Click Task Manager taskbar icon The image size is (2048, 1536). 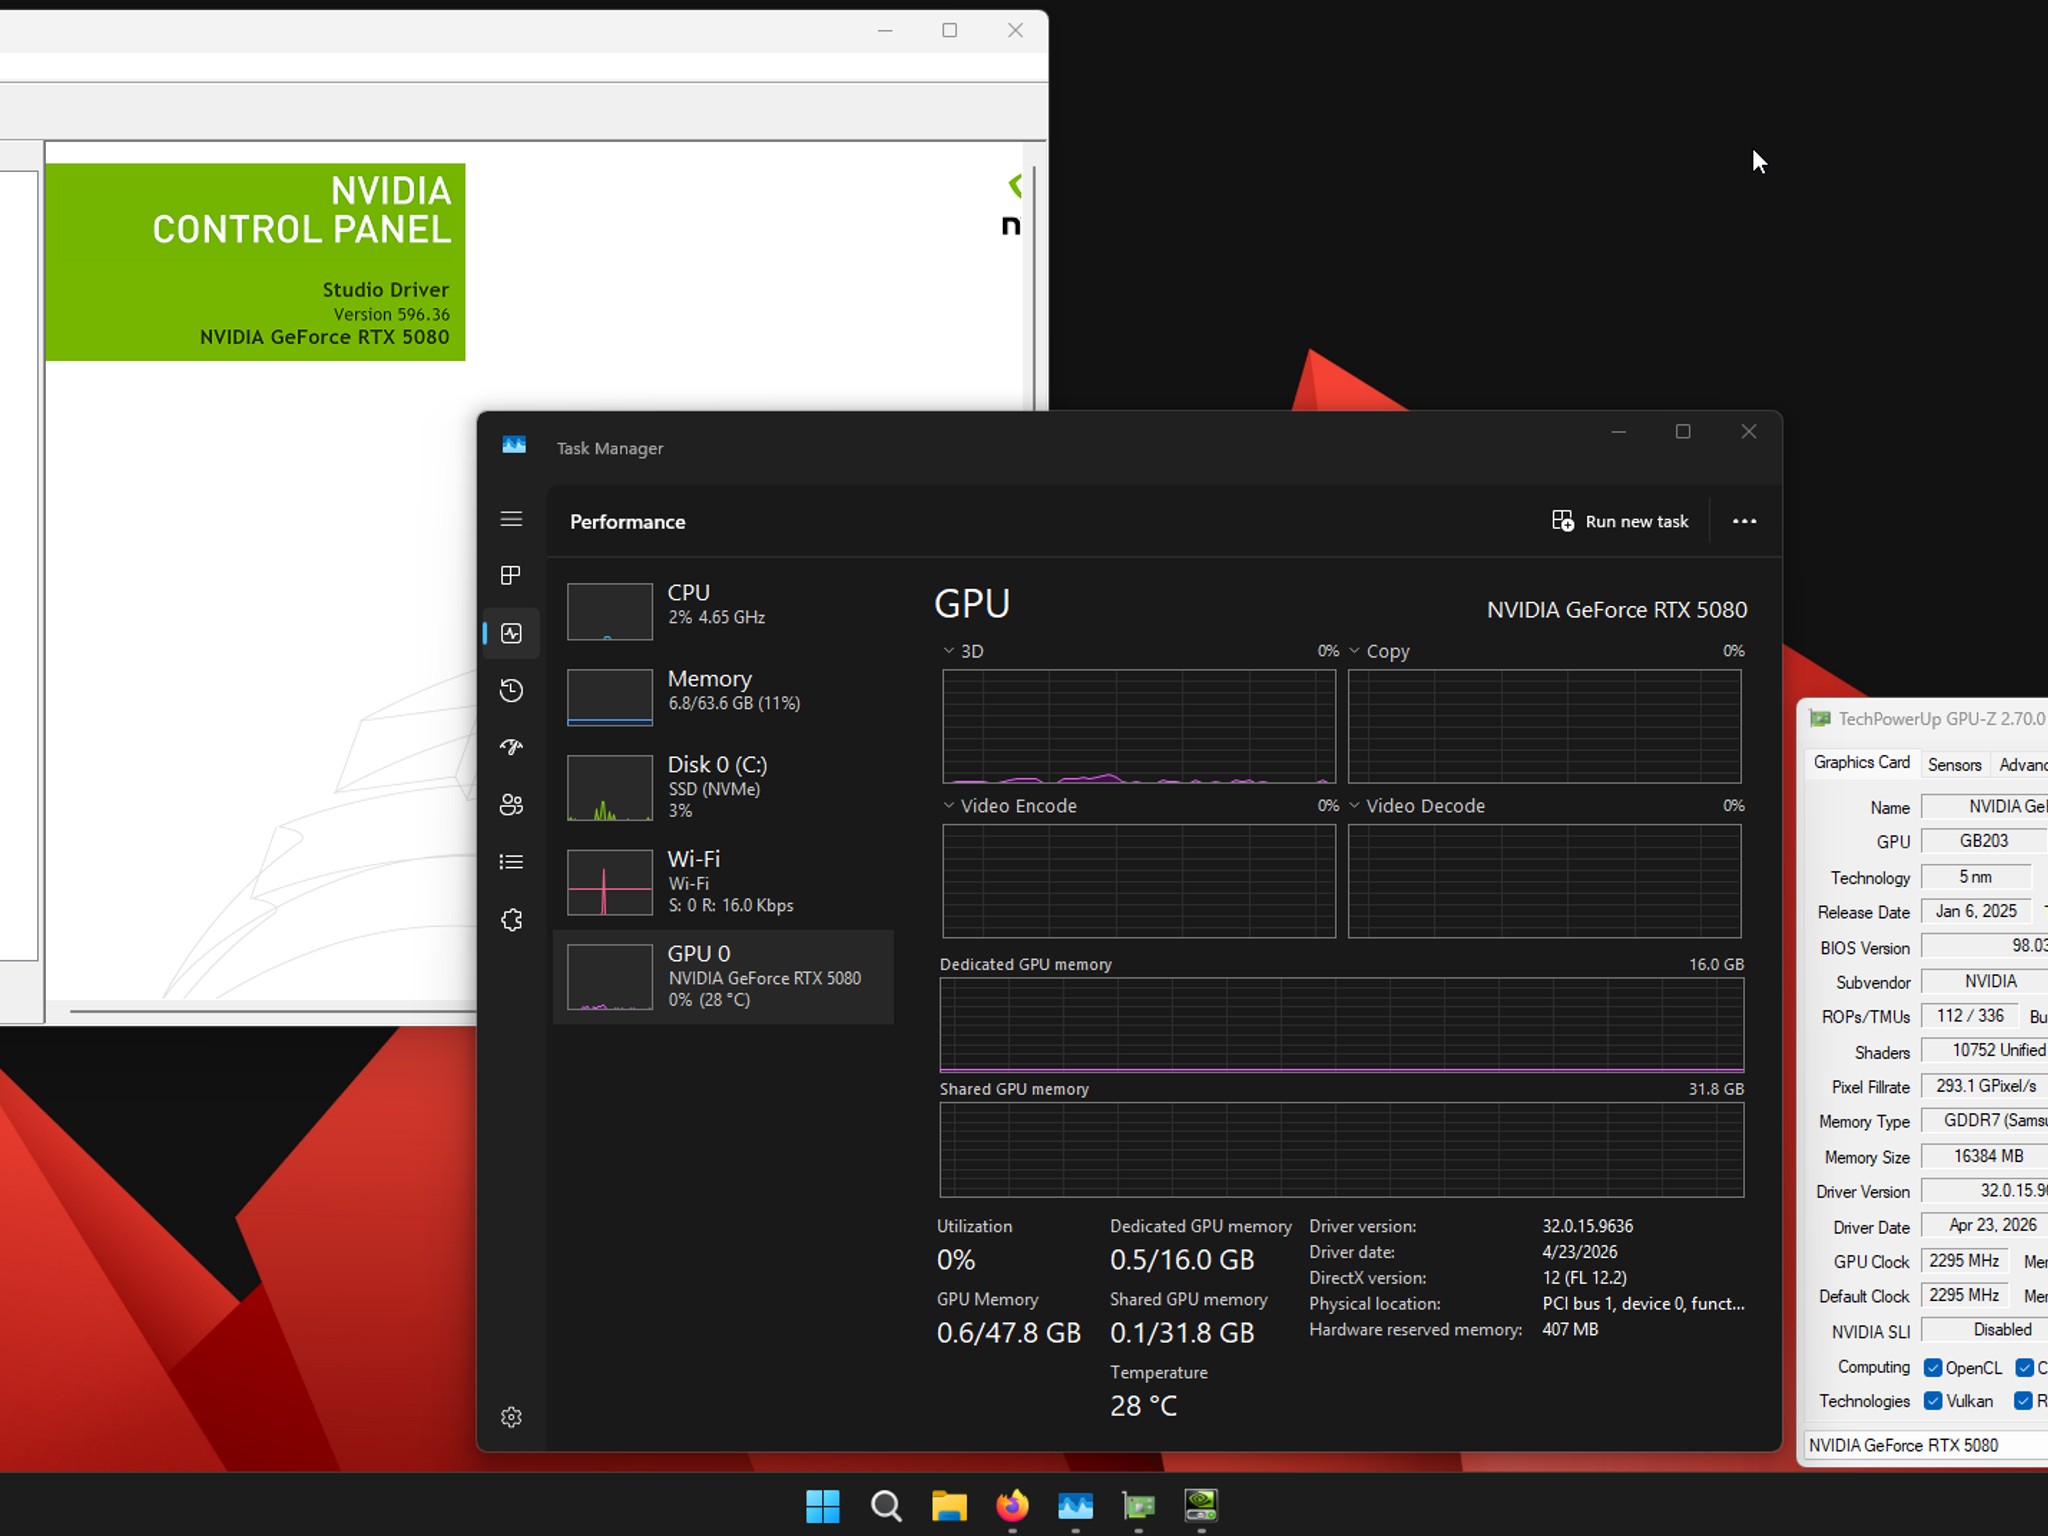(1075, 1505)
